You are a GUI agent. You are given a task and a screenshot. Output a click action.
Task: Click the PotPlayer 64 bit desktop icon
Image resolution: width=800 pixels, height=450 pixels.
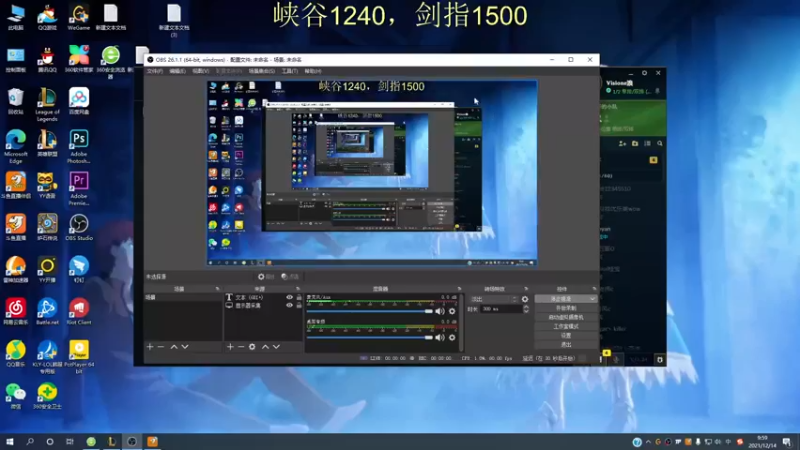tap(79, 357)
